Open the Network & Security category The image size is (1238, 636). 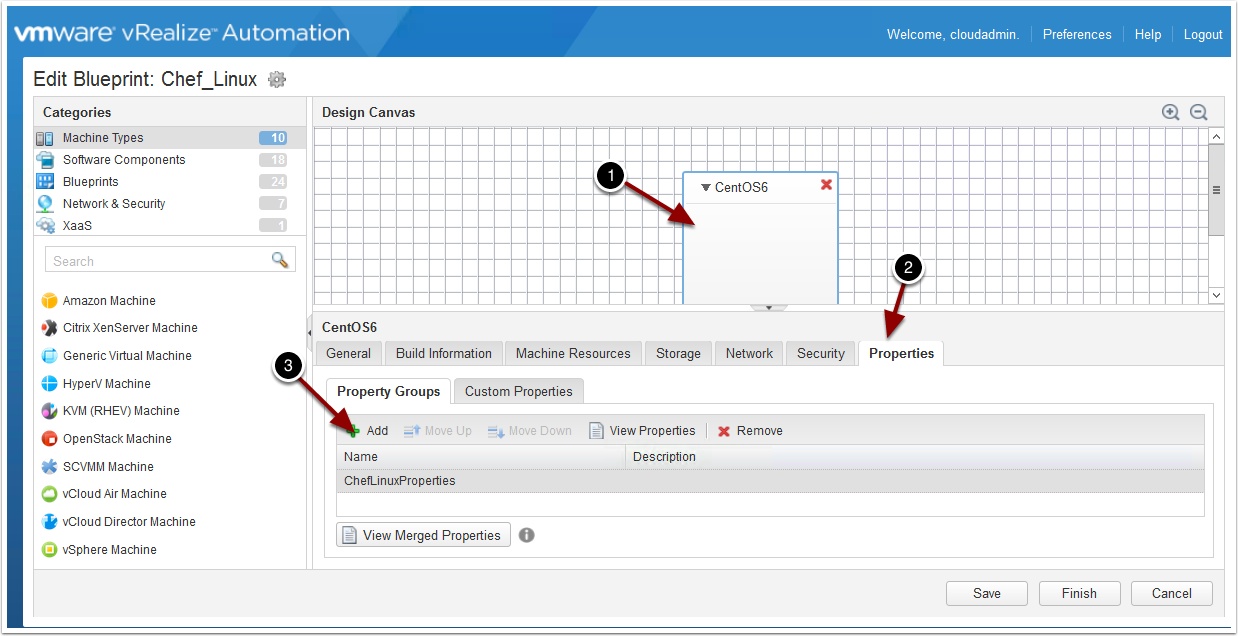[x=170, y=204]
